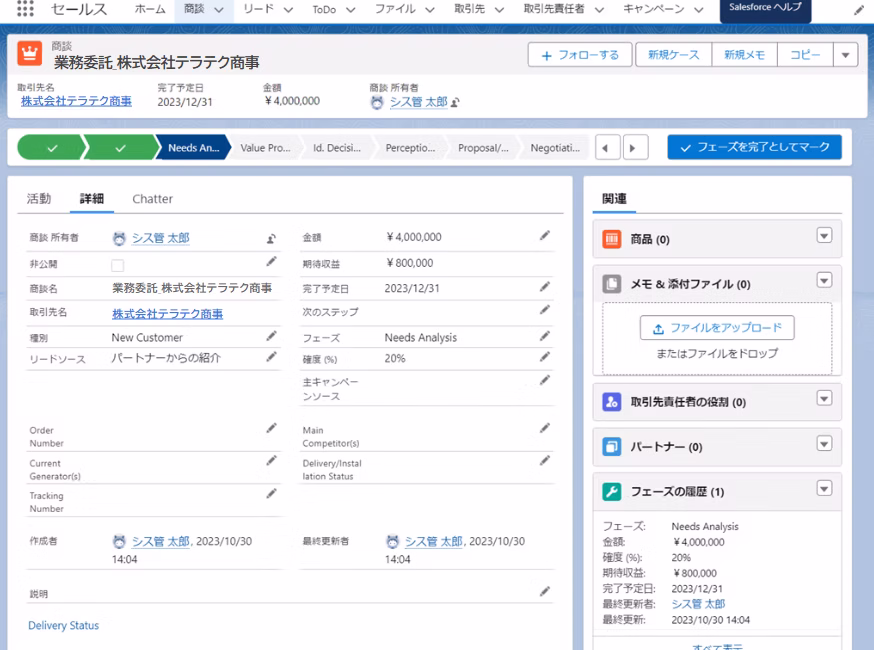
Task: Select the Negotiation stage in path
Action: pos(555,148)
